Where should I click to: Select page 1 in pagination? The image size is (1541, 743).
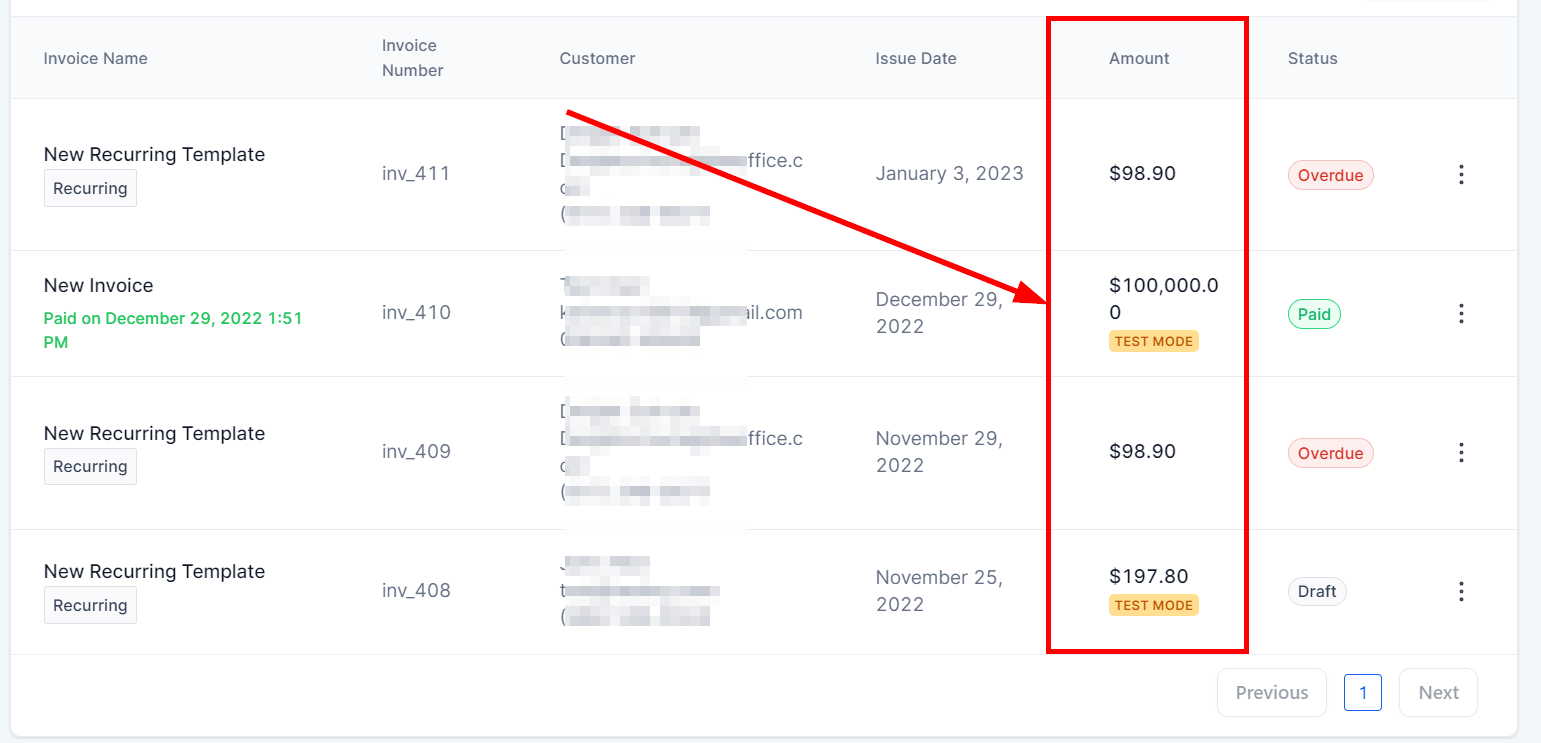(1362, 693)
